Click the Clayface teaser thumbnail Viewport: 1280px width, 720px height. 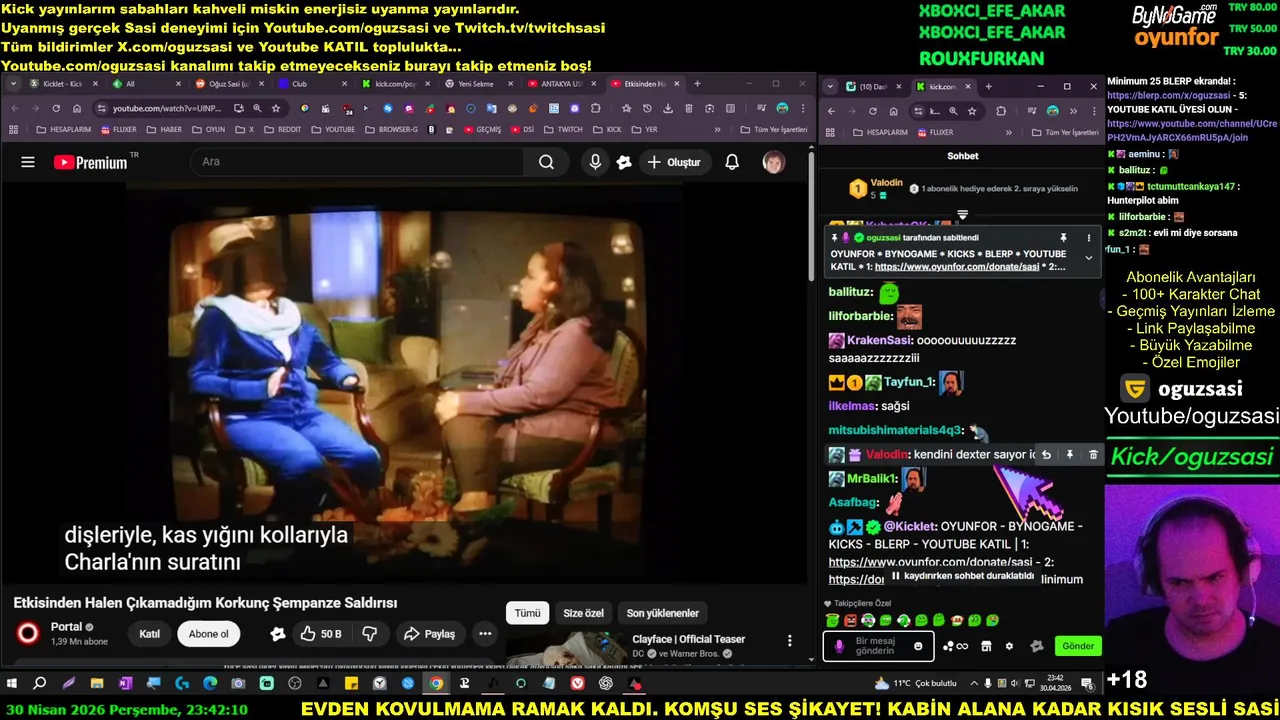(565, 648)
